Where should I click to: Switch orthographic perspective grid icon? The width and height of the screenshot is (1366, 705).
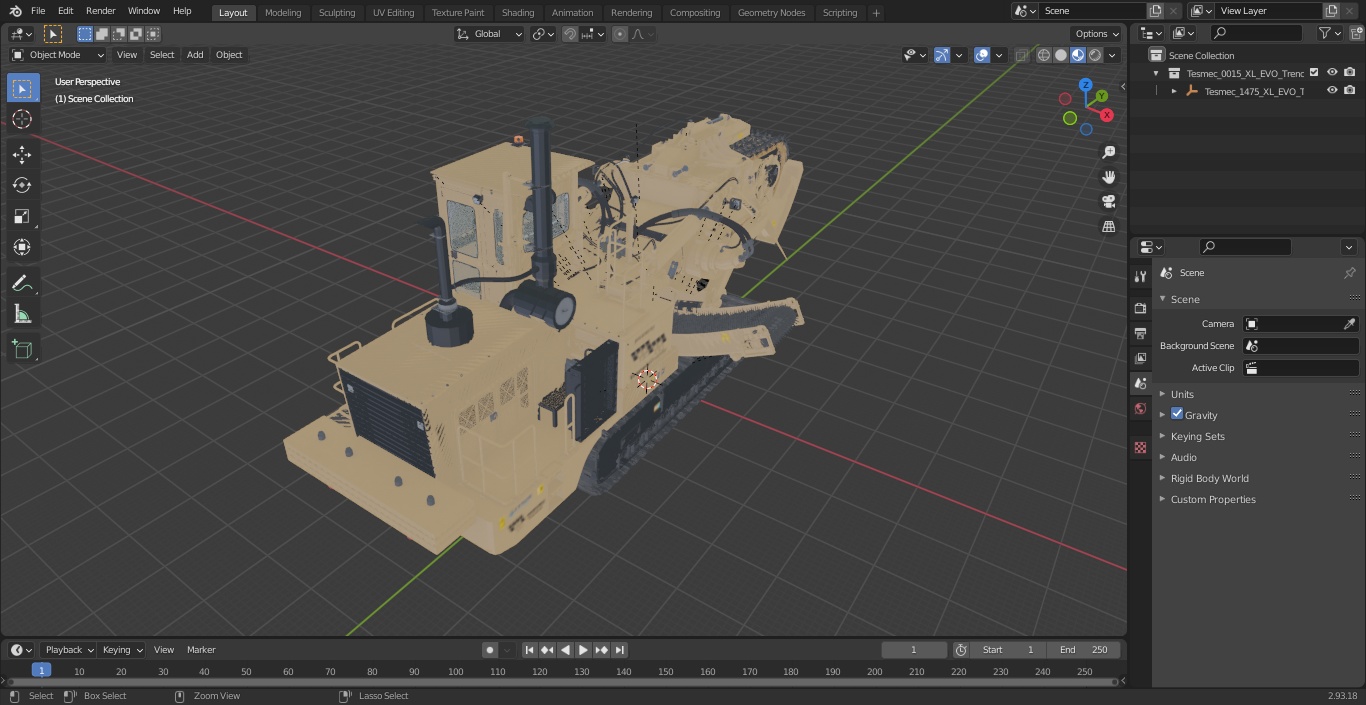click(x=1108, y=226)
